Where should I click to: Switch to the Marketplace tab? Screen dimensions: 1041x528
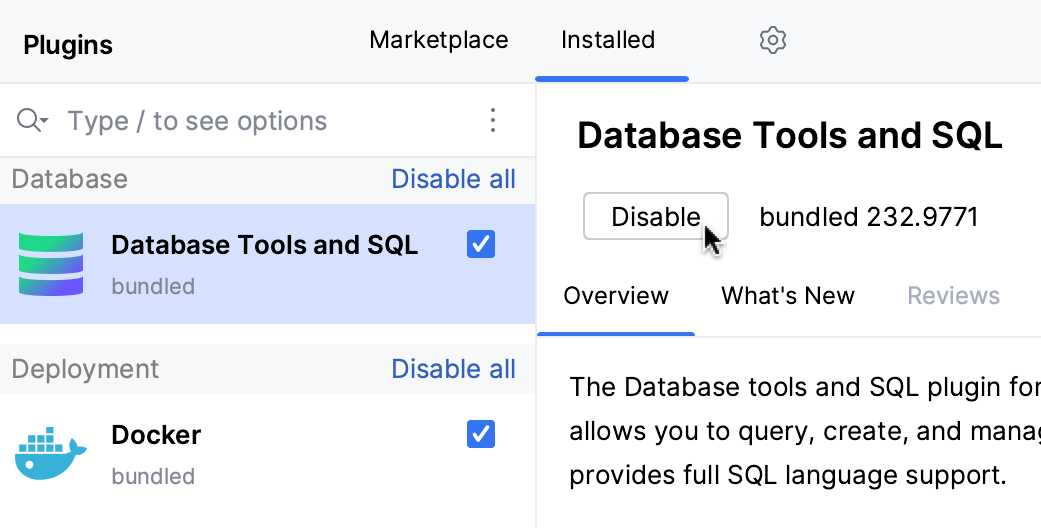pyautogui.click(x=438, y=40)
